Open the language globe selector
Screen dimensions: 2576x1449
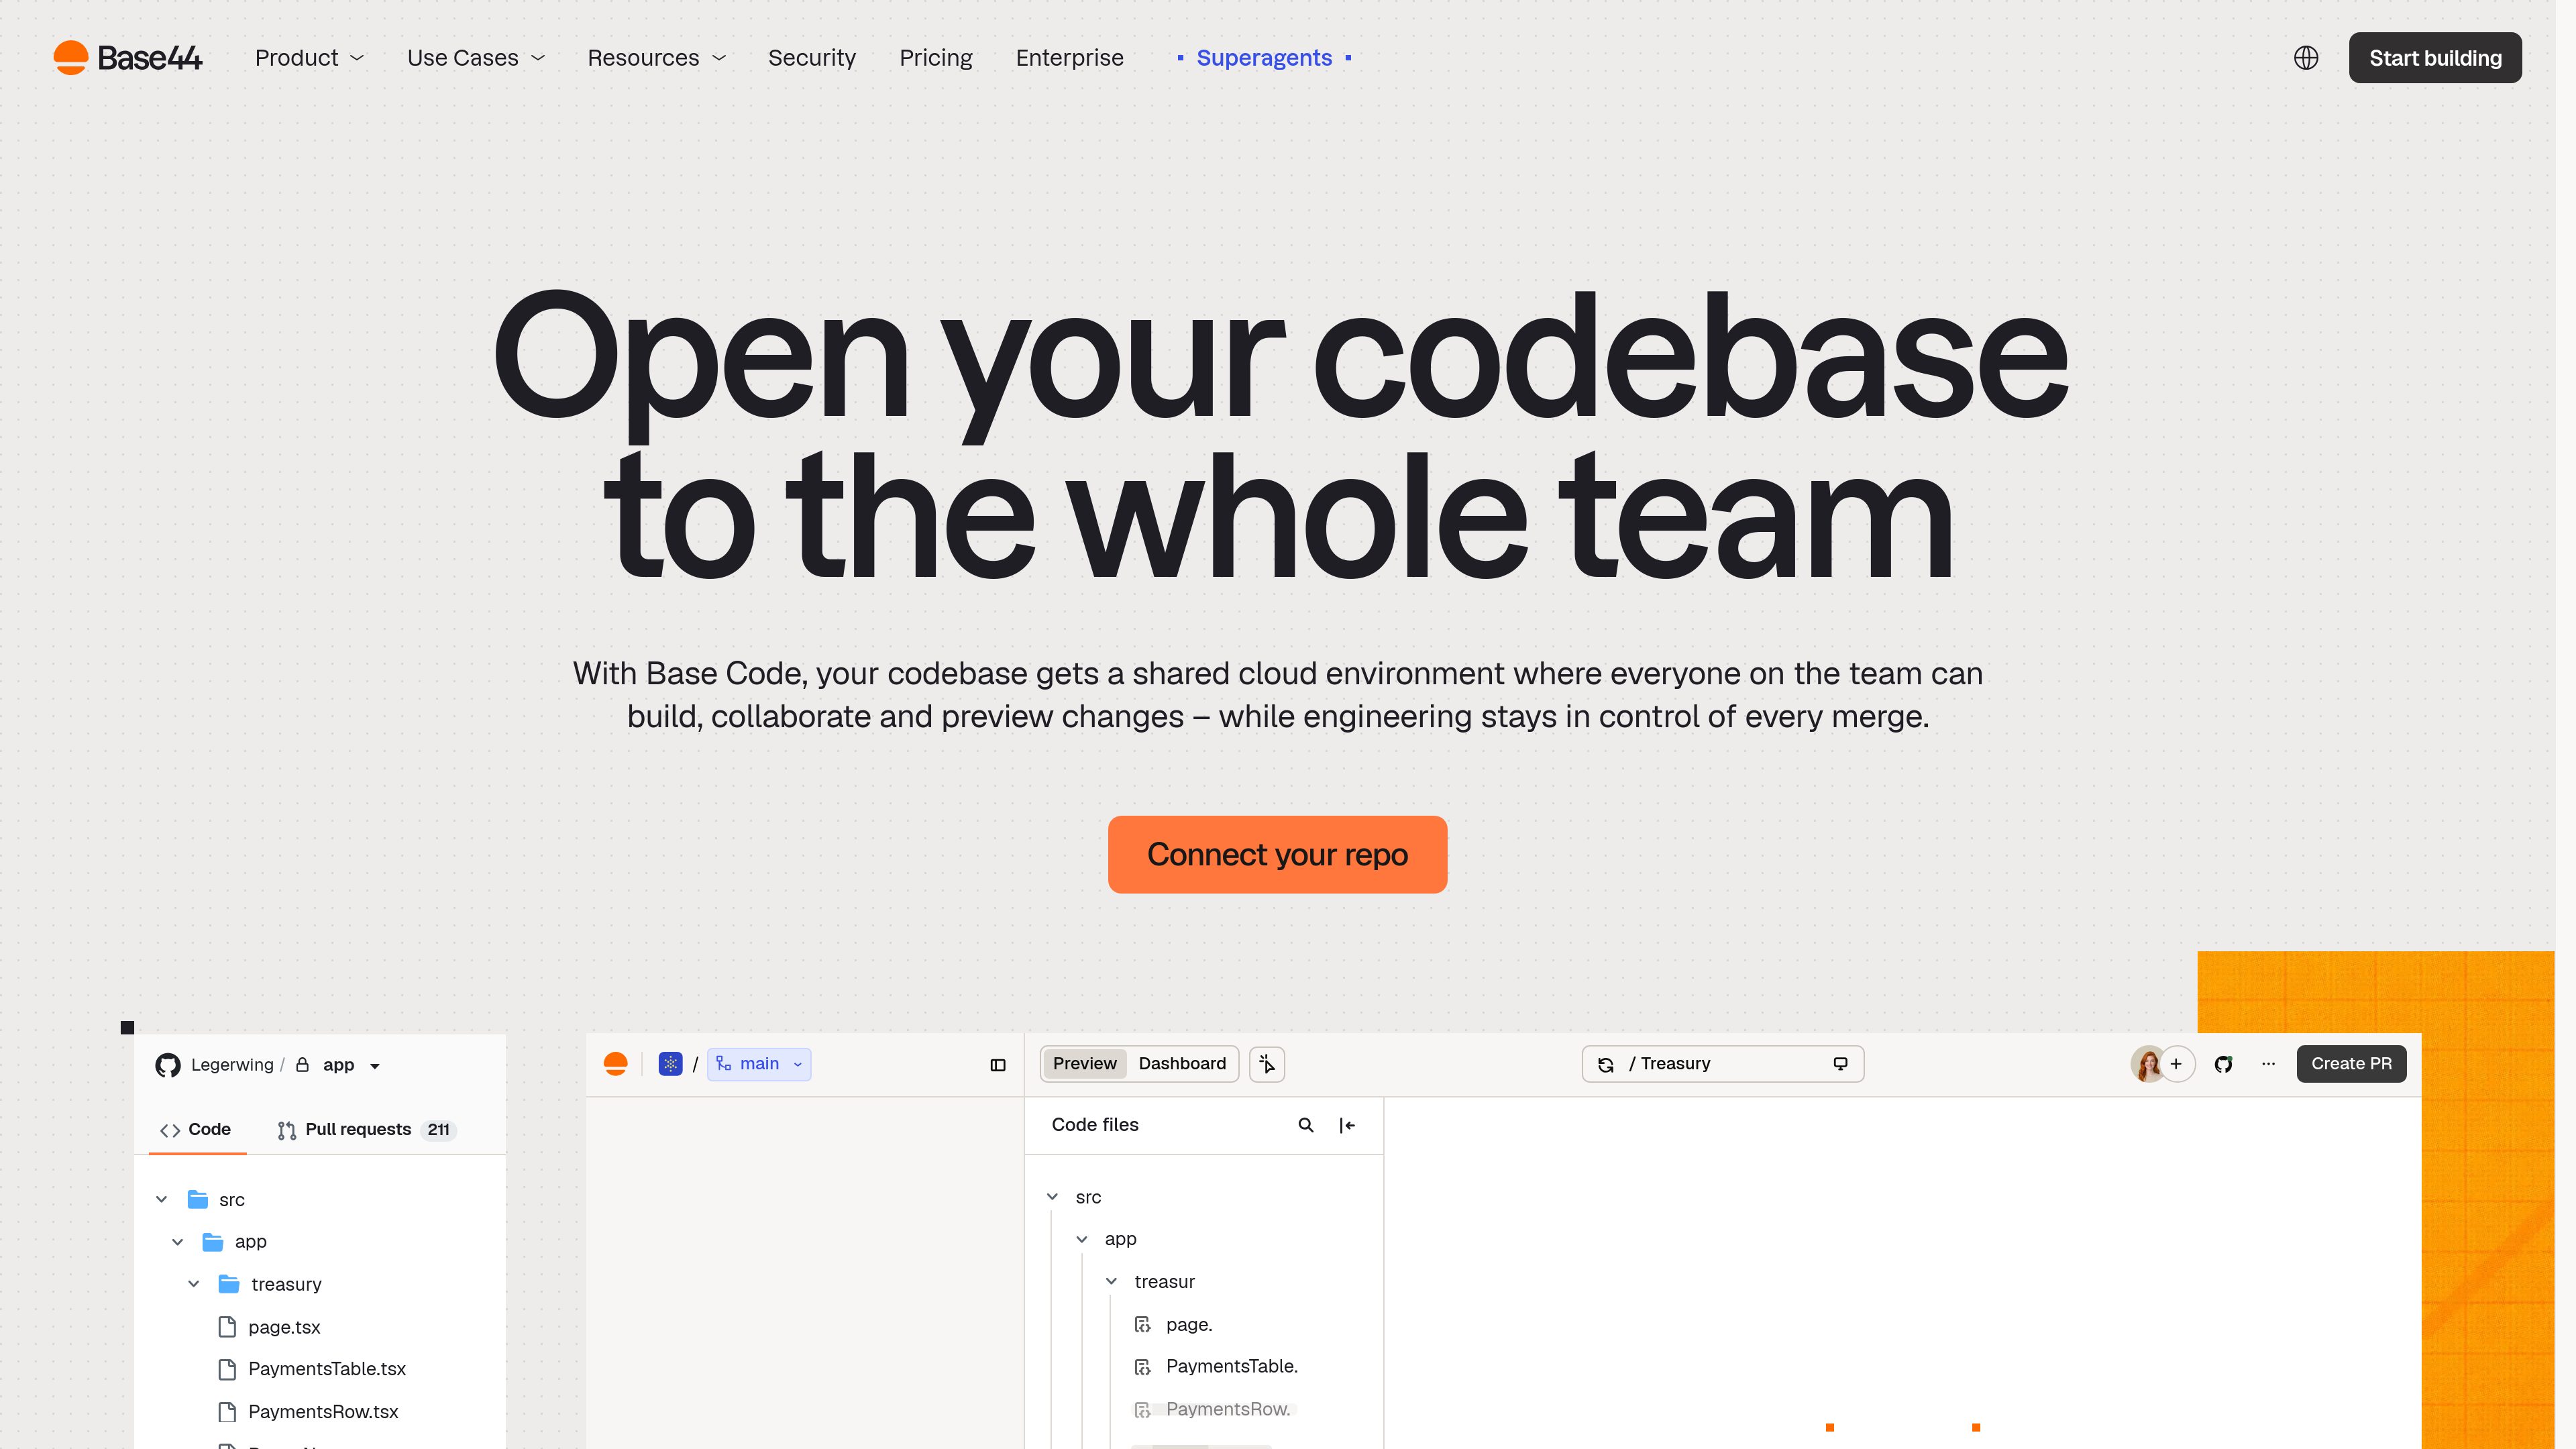point(2305,58)
